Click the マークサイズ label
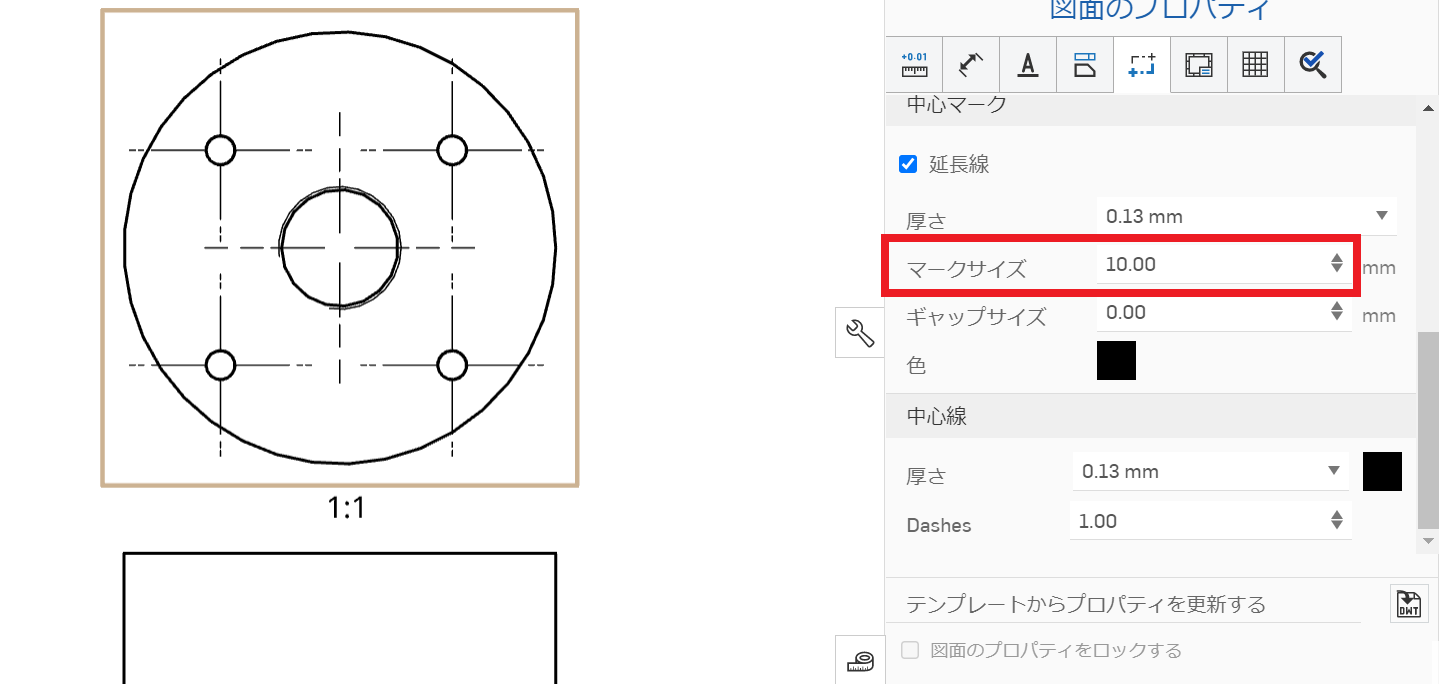Screen dimensions: 1439x684 click(966, 269)
